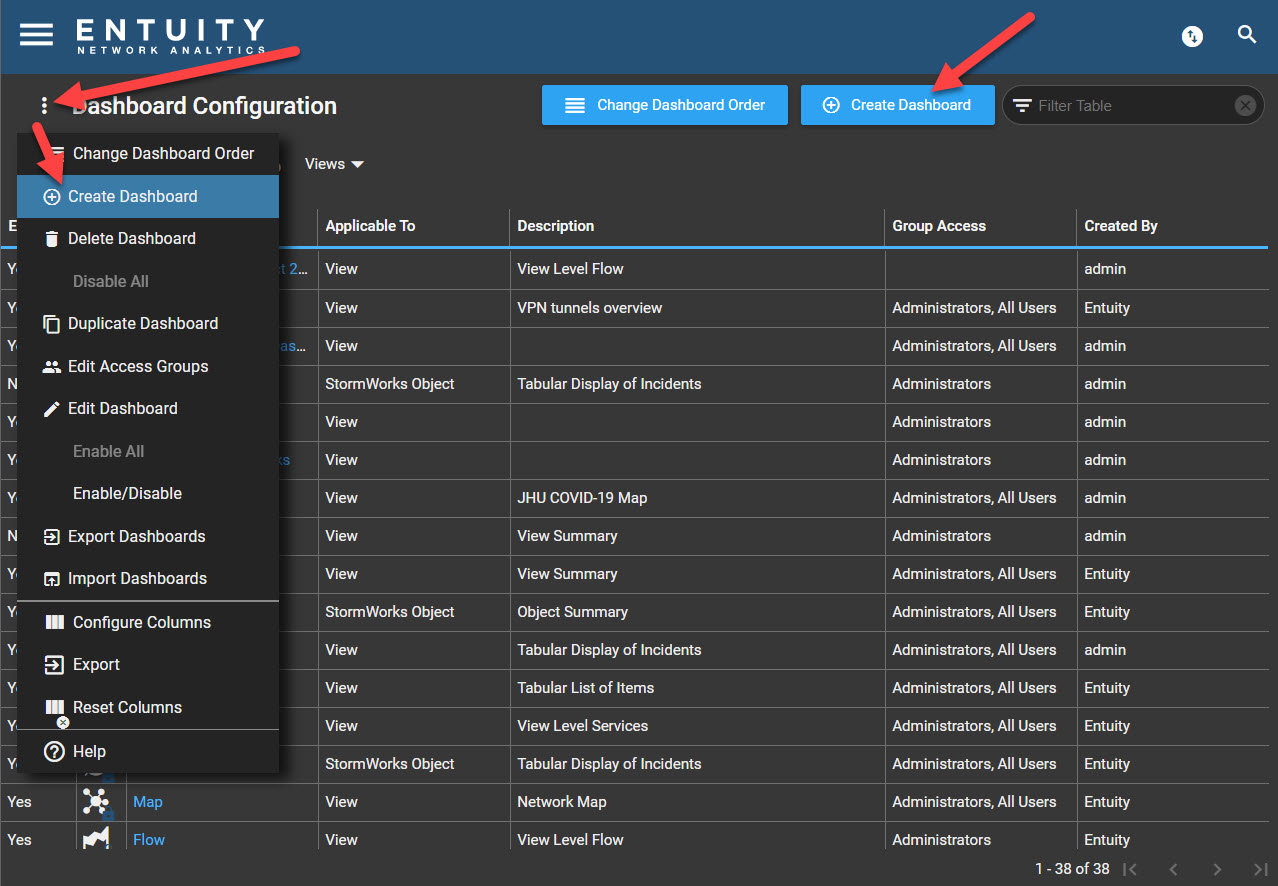Go to the last page of results
This screenshot has width=1278, height=886.
click(1261, 869)
